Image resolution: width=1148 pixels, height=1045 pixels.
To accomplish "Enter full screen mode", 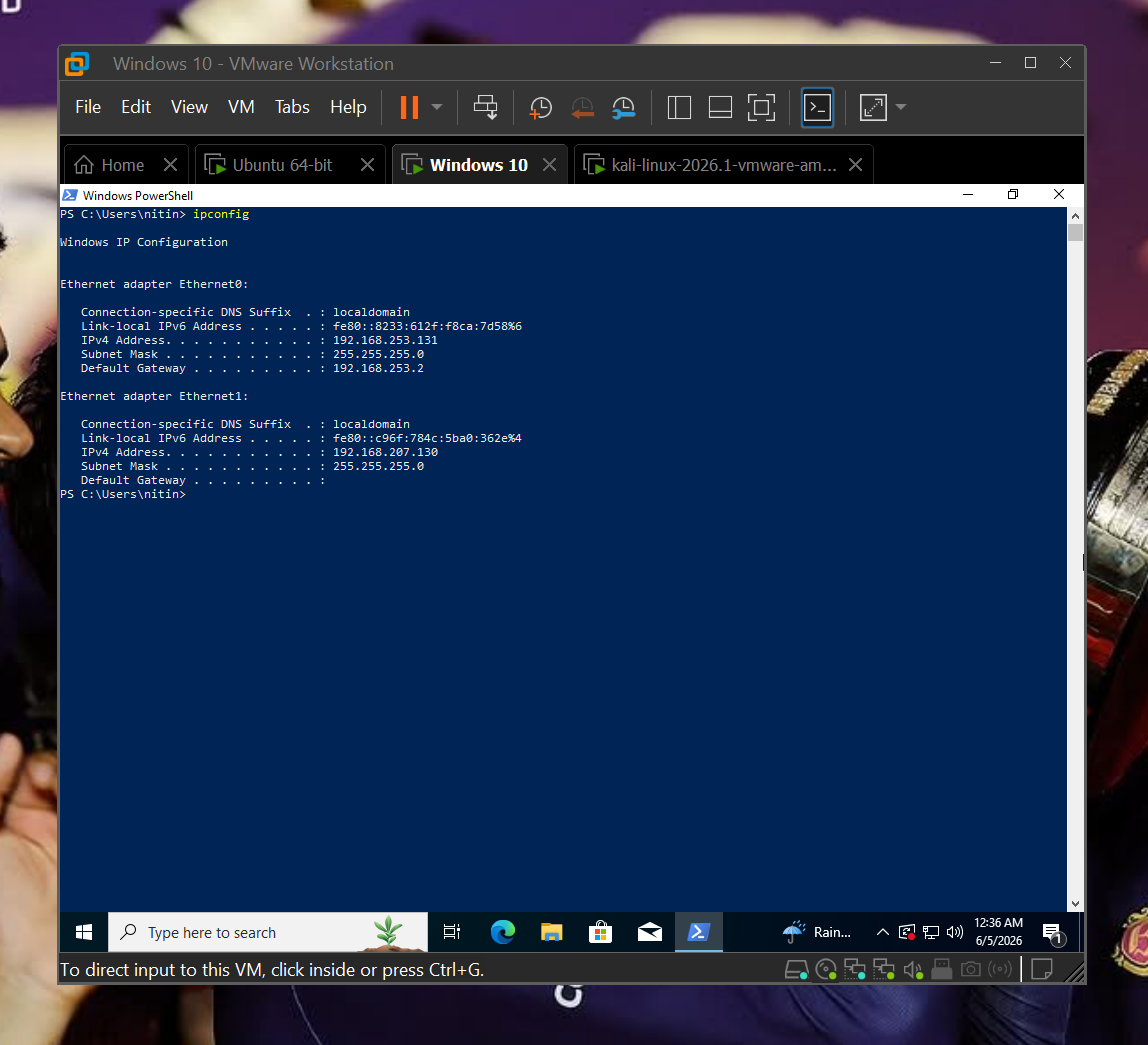I will [x=761, y=108].
